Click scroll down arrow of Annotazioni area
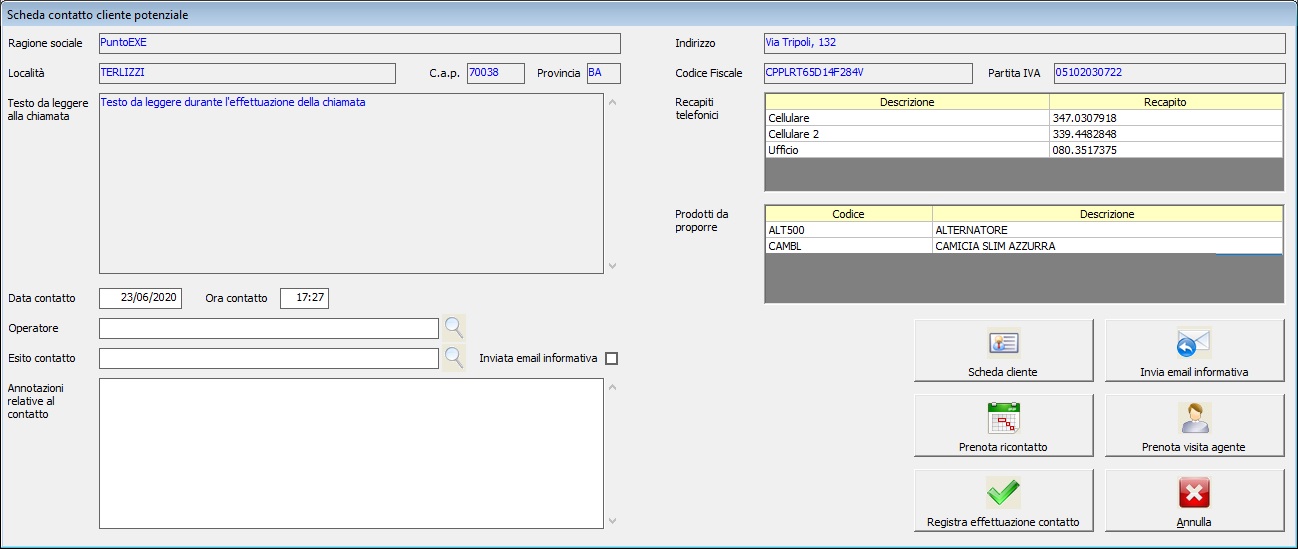The height and width of the screenshot is (549, 1298). (x=612, y=521)
